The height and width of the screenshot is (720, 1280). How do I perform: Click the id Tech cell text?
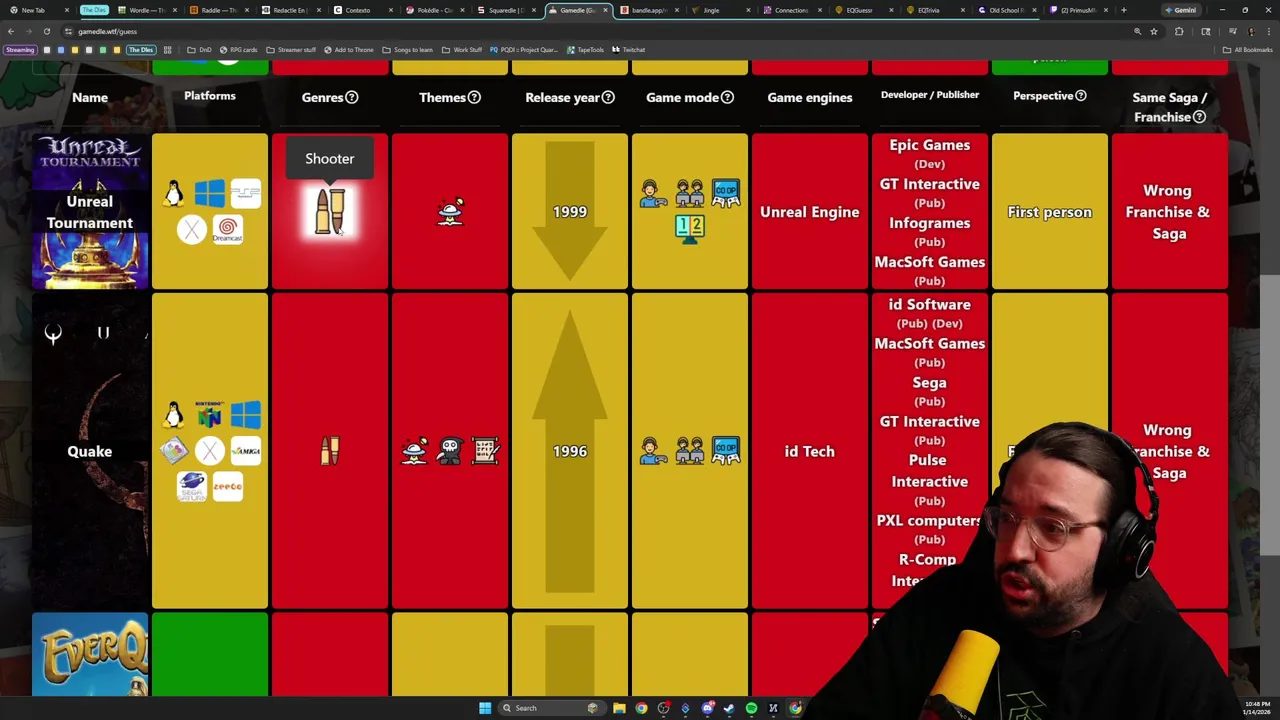tap(810, 451)
